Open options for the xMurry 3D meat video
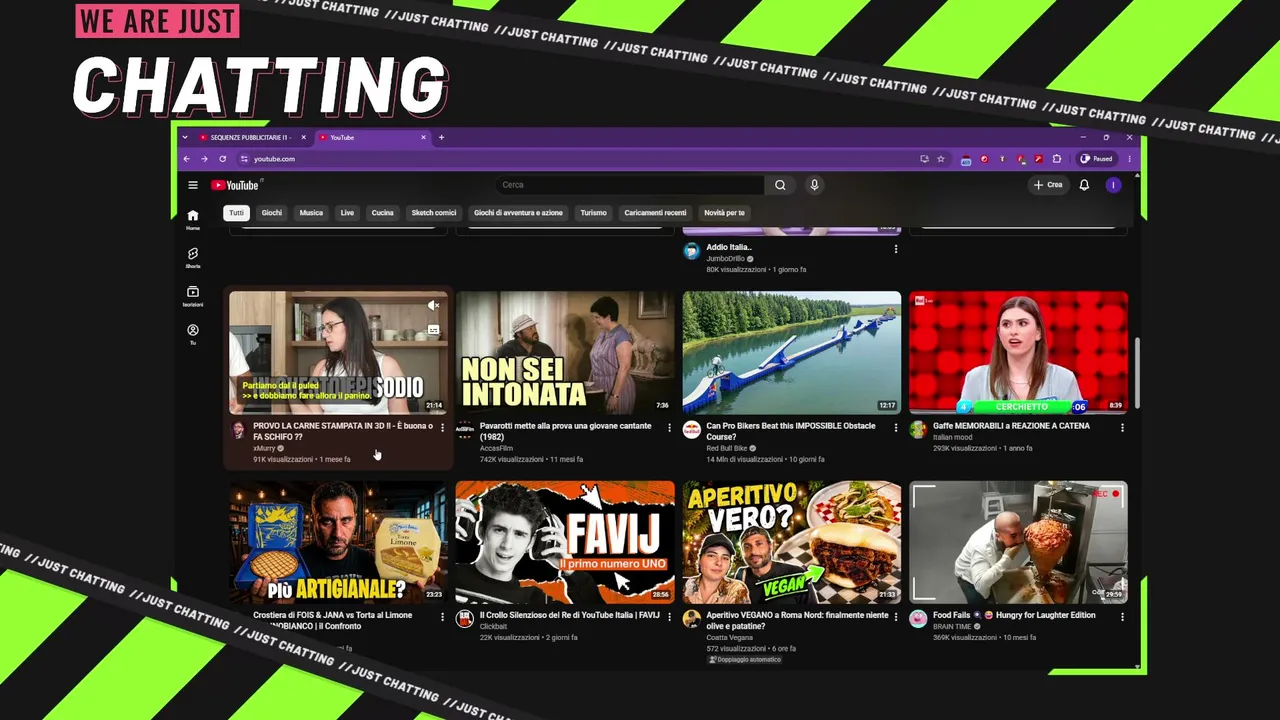1280x720 pixels. 443,428
